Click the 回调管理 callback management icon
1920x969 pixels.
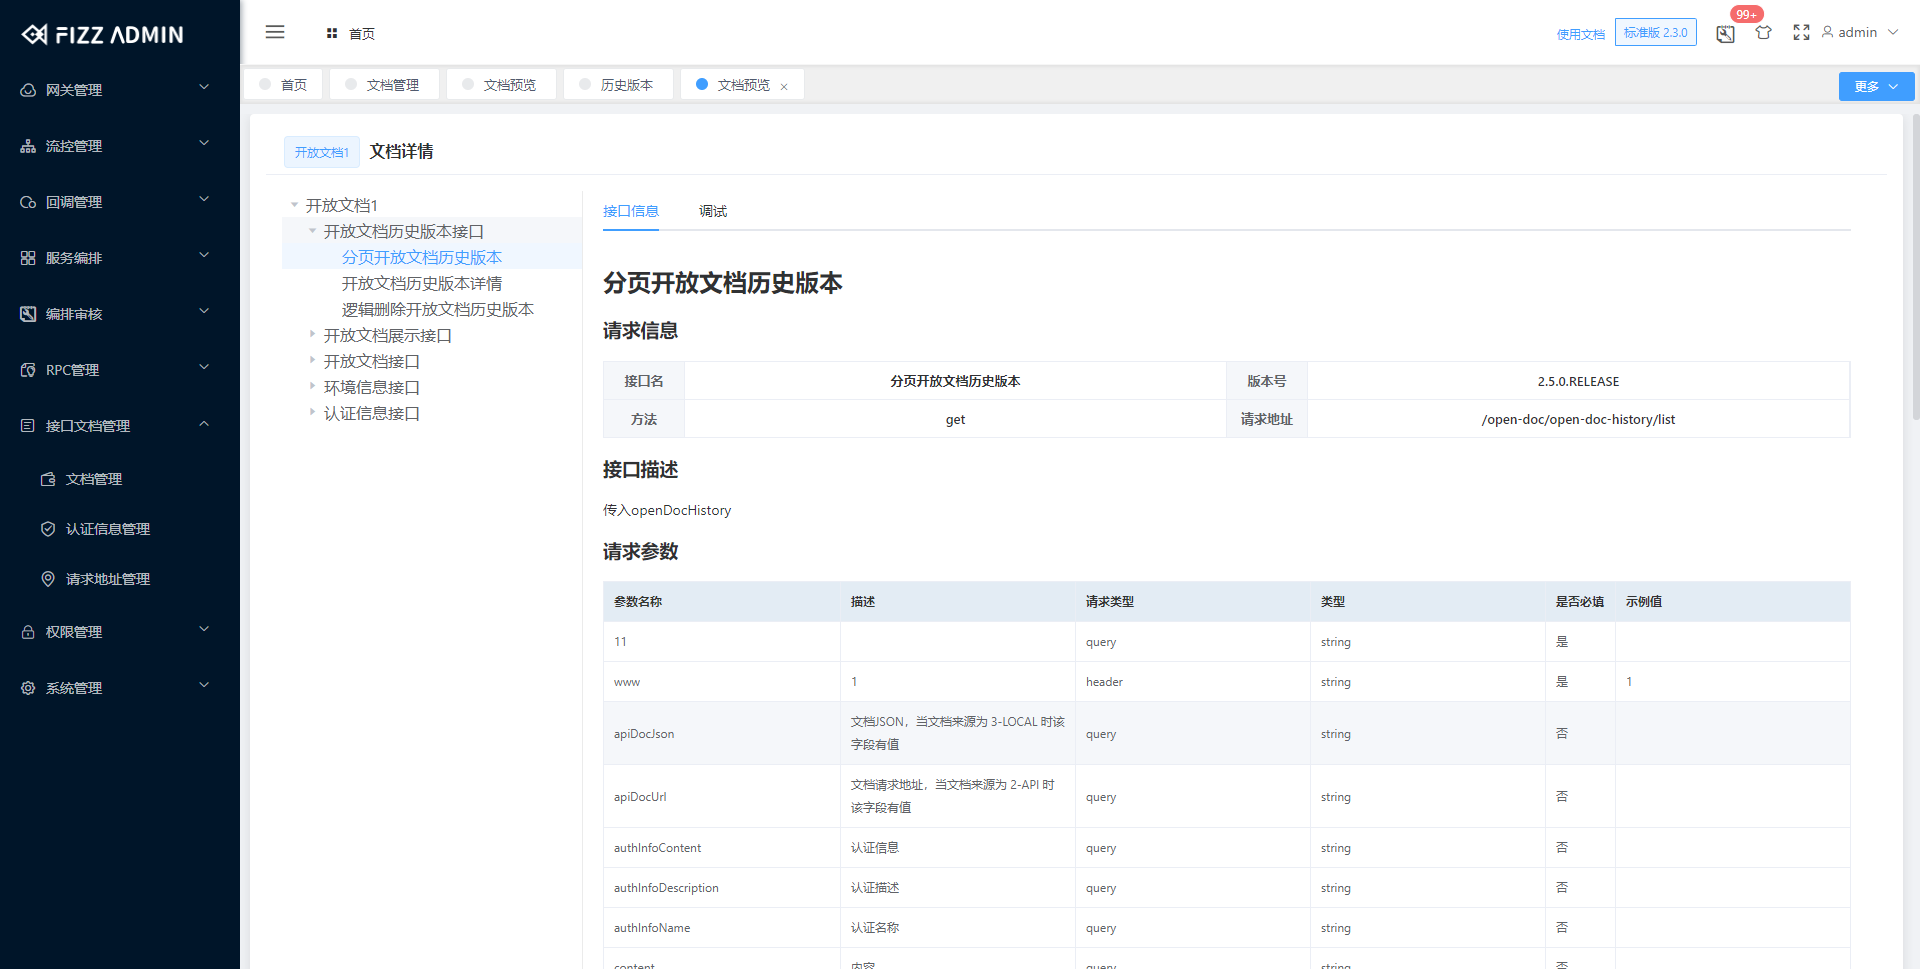pos(28,201)
